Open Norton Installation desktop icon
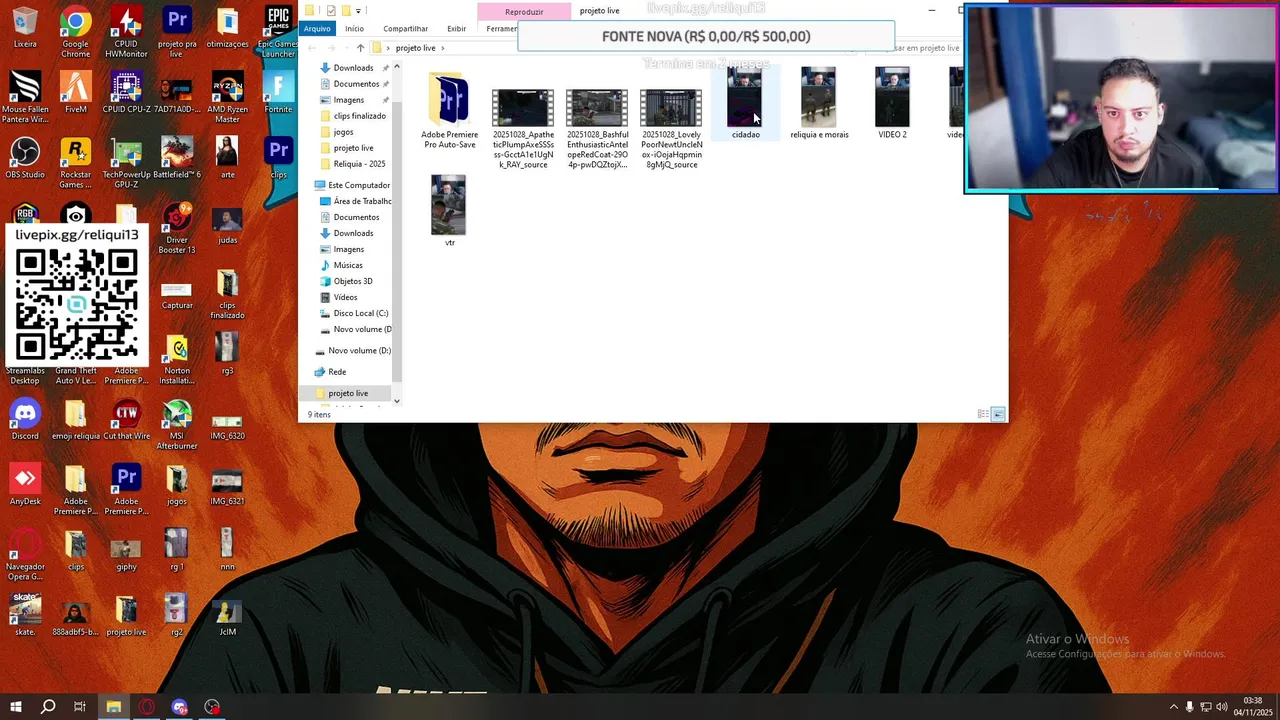The width and height of the screenshot is (1280, 720). tap(177, 359)
